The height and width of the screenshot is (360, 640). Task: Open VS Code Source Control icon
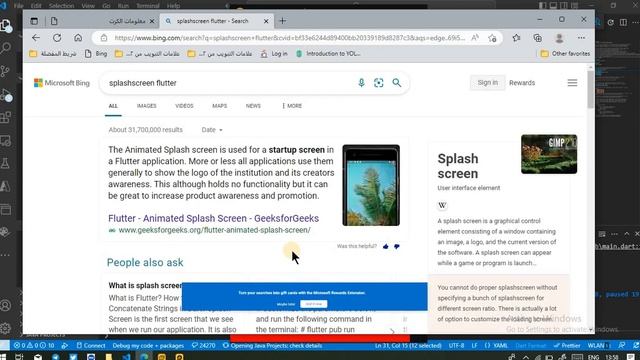click(x=6, y=71)
